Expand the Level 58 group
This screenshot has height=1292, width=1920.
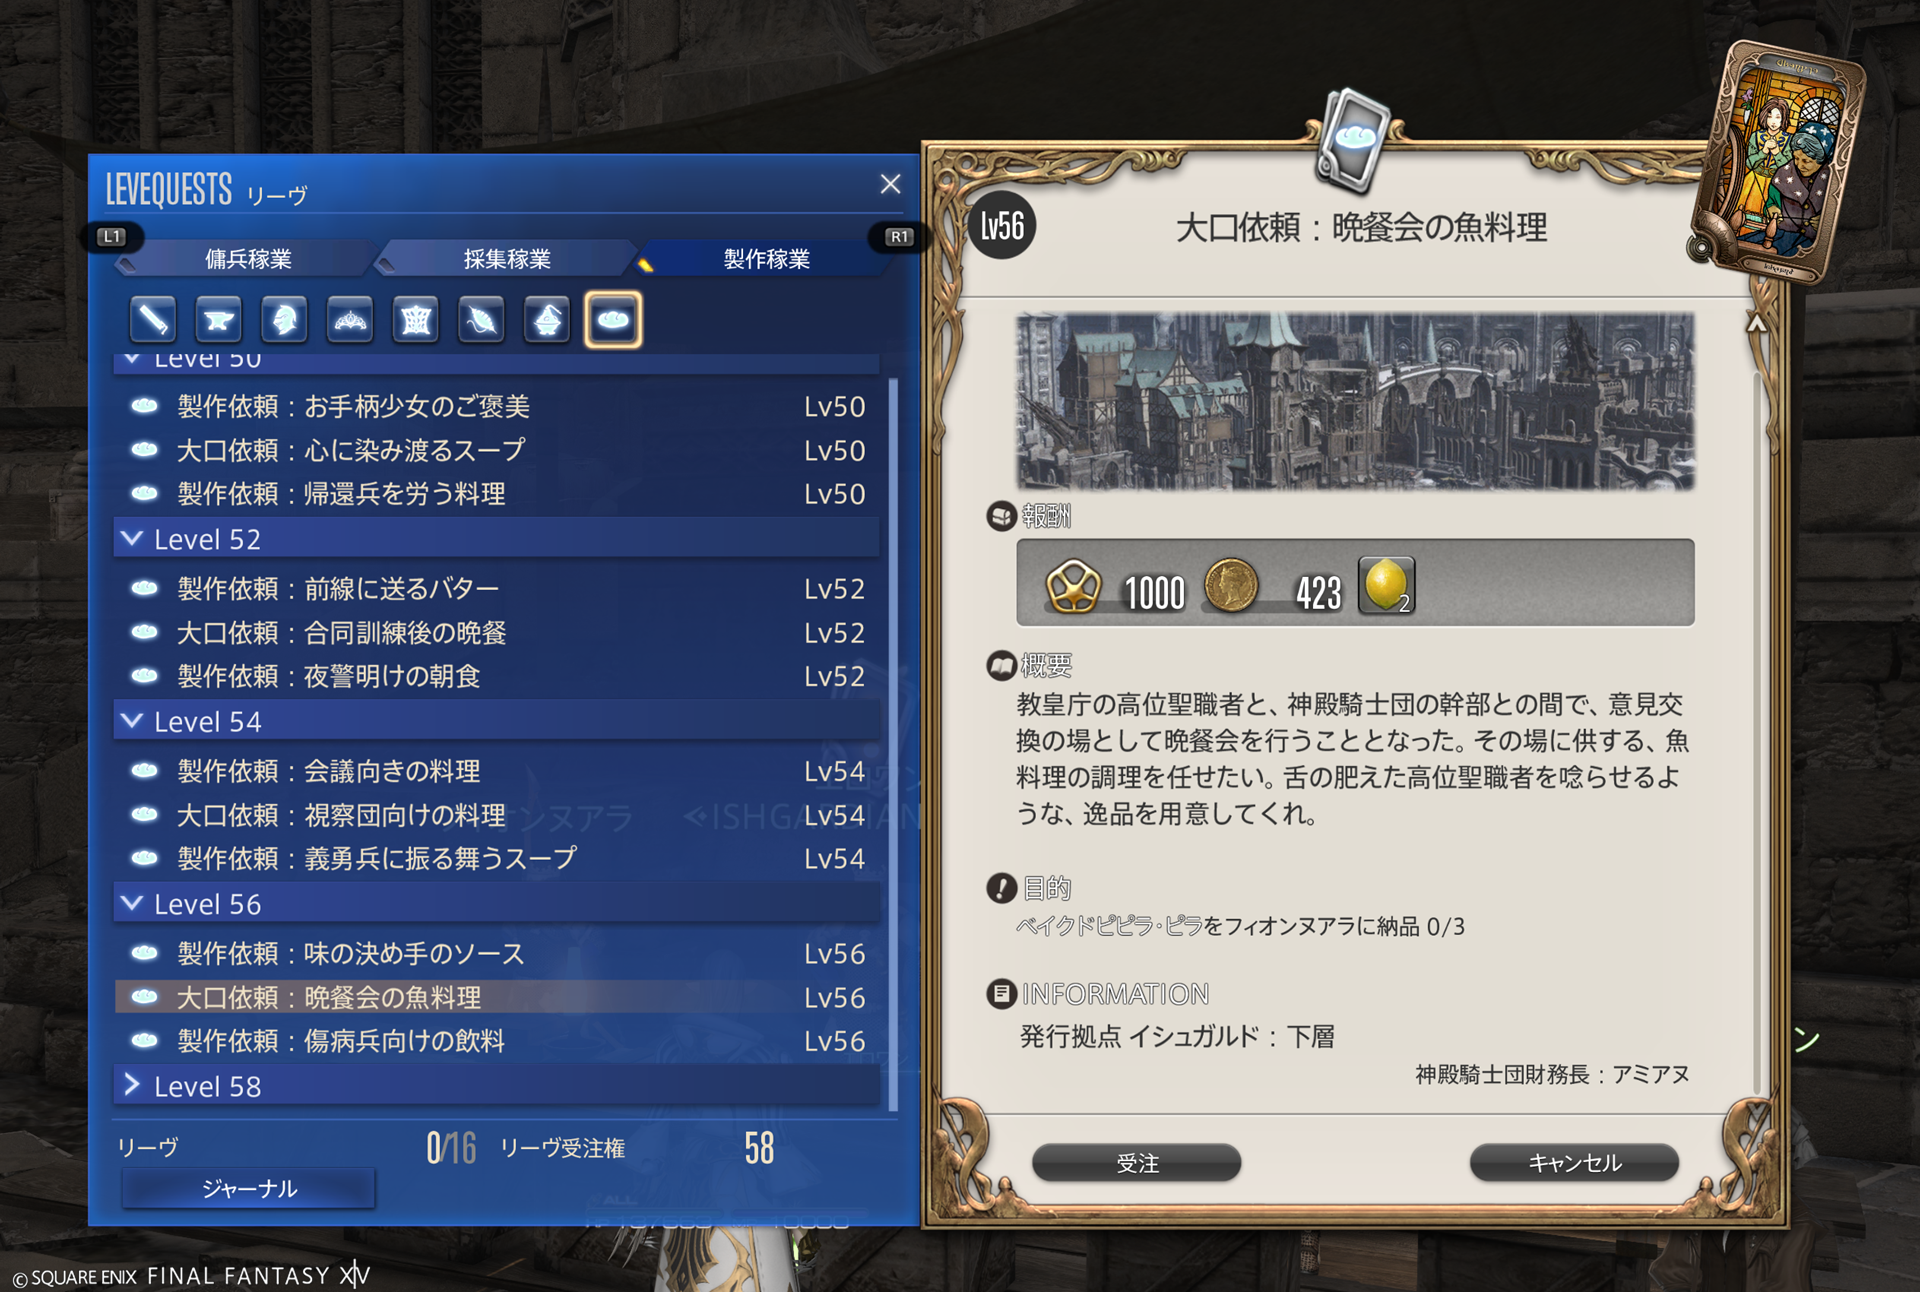pos(497,1086)
